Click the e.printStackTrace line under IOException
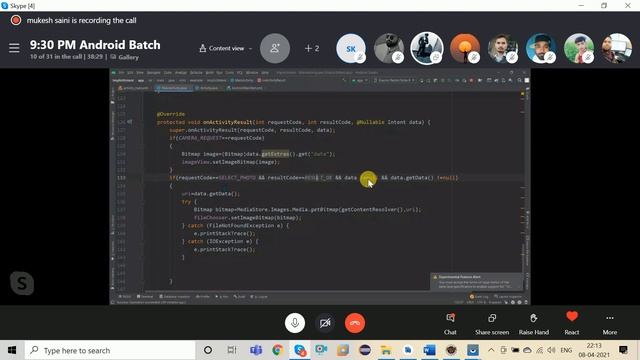The image size is (640, 360). [x=224, y=249]
